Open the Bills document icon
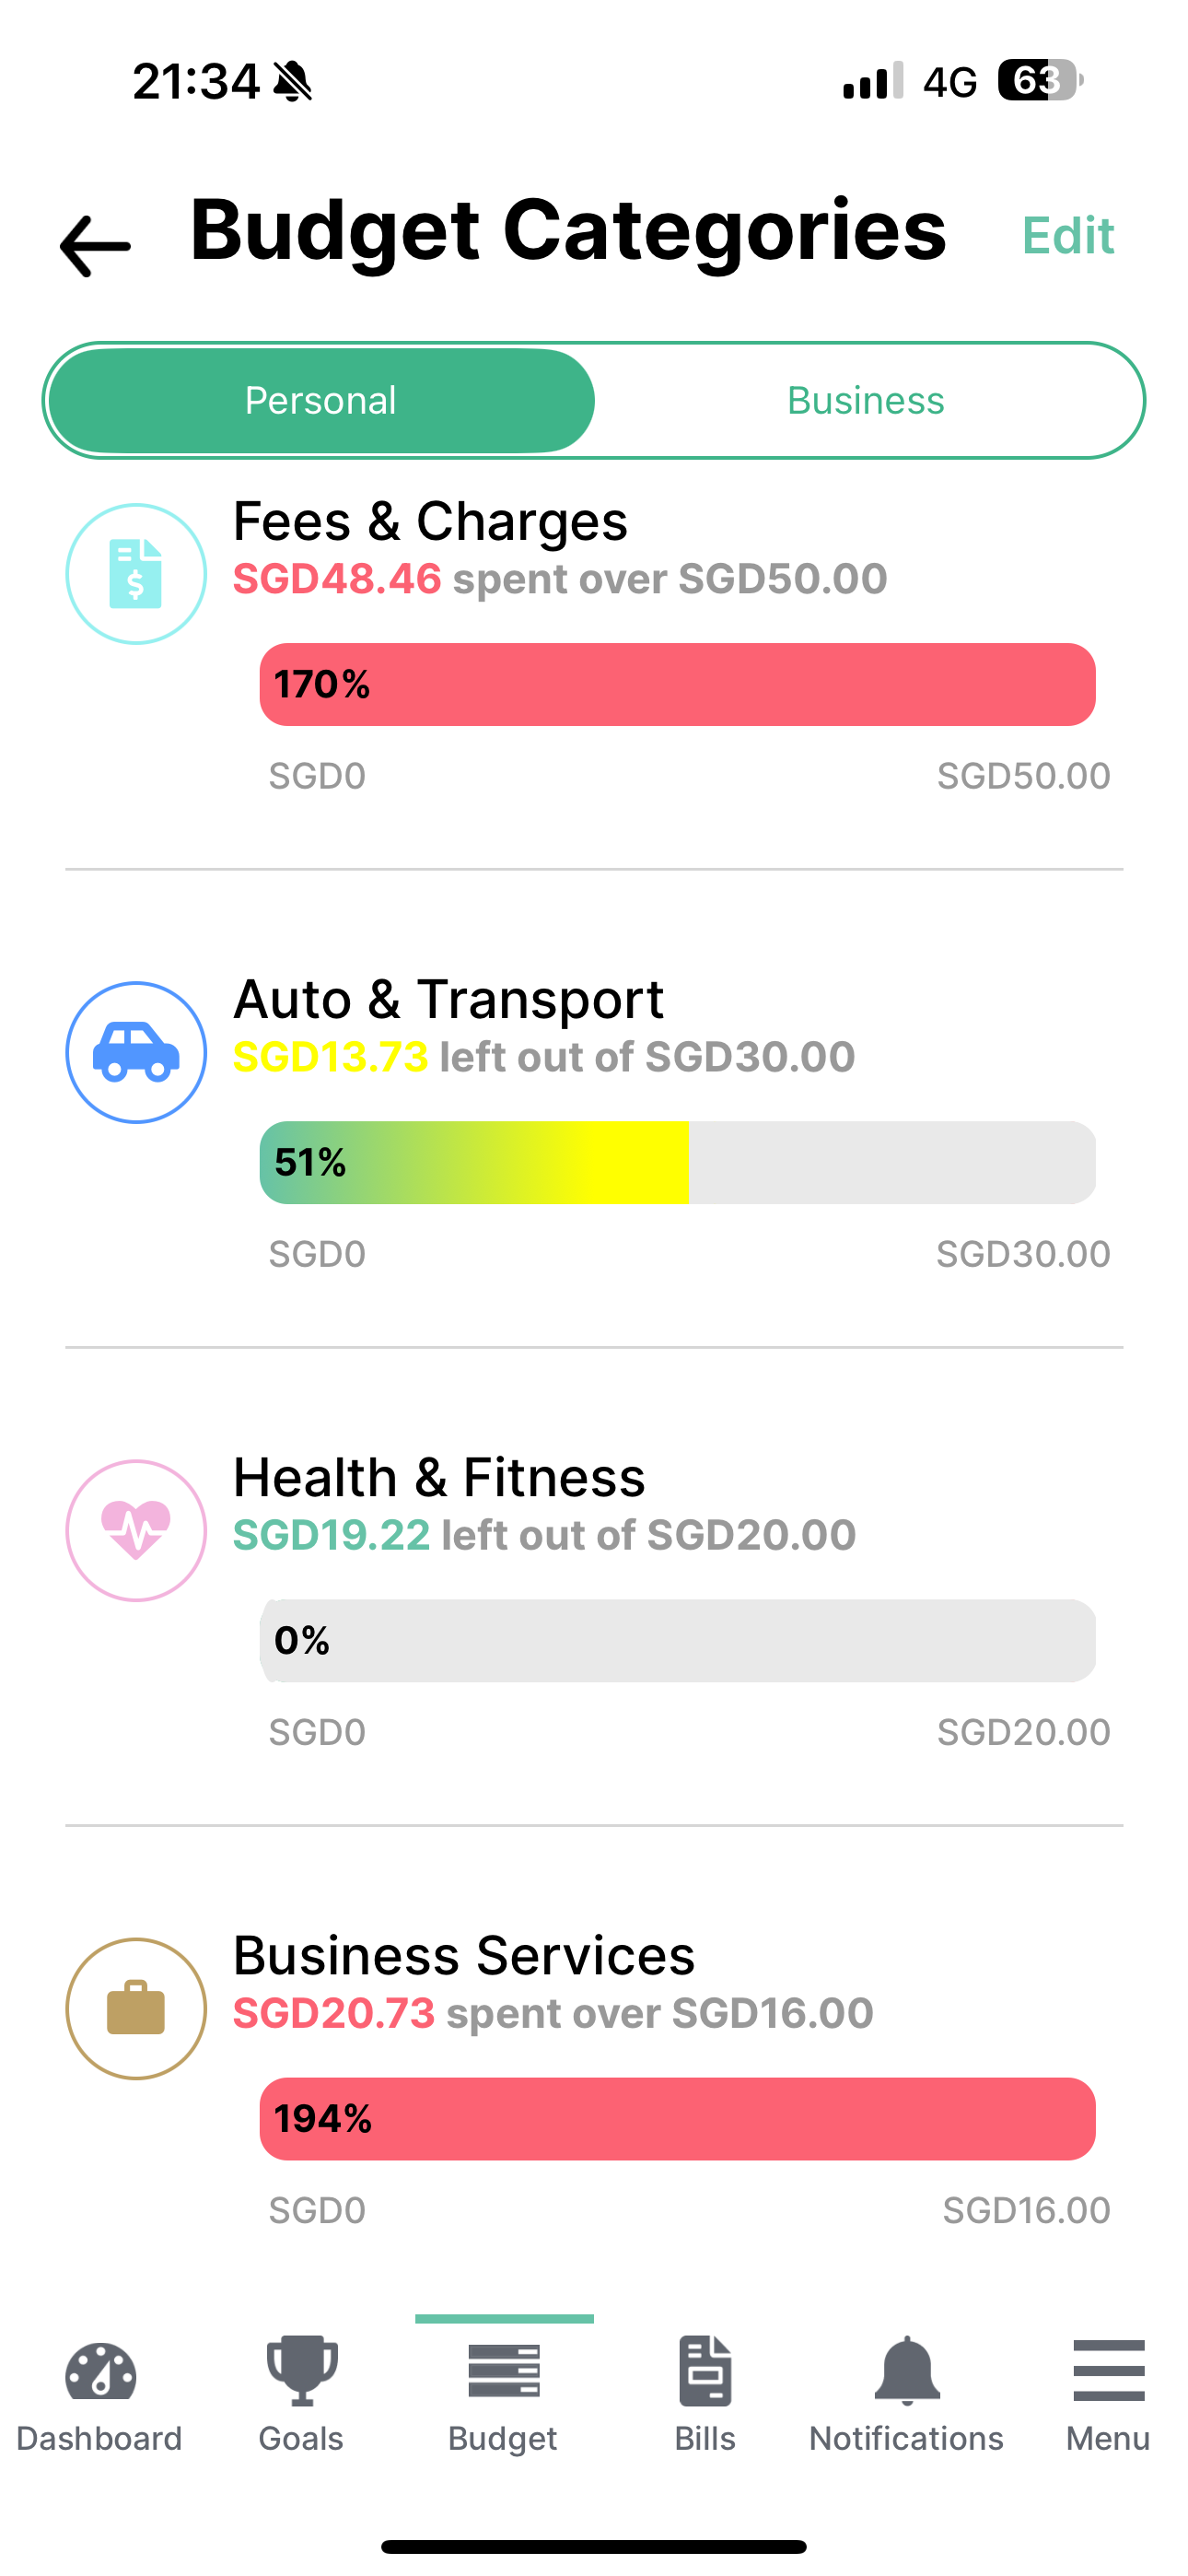 [705, 2370]
